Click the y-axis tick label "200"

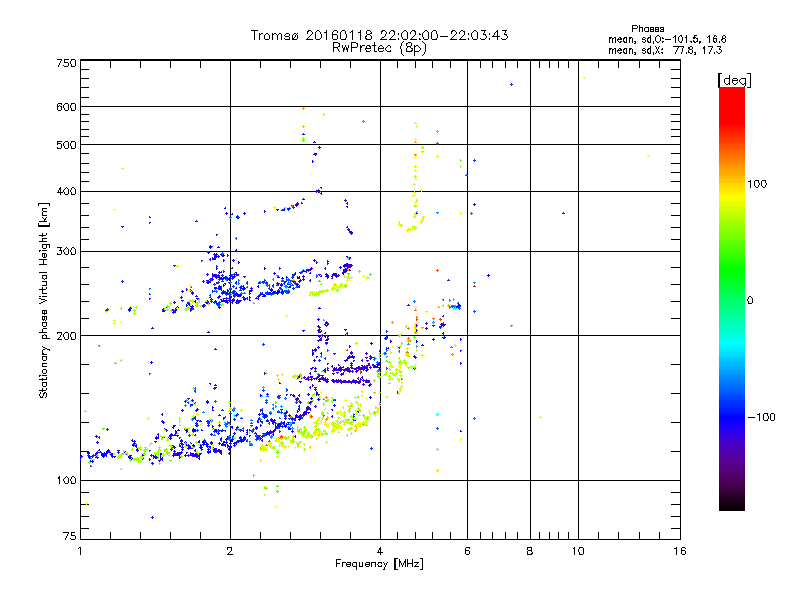pyautogui.click(x=66, y=336)
